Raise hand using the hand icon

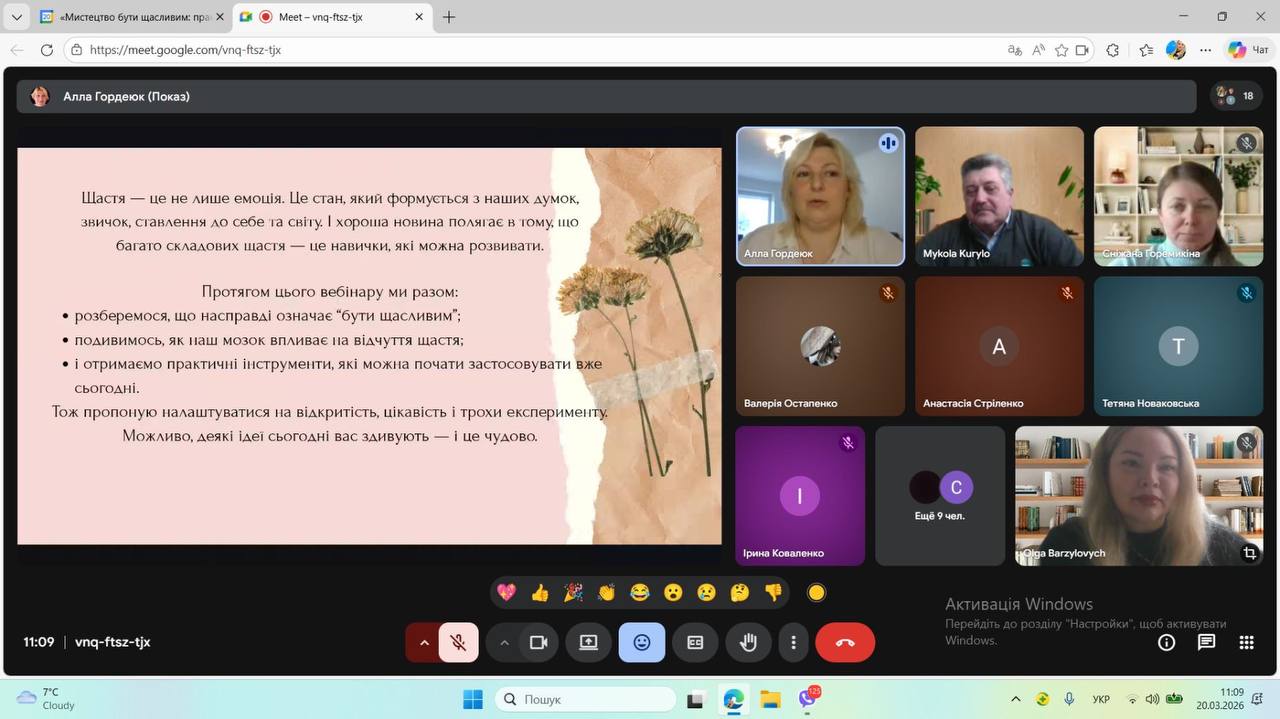pyautogui.click(x=748, y=643)
